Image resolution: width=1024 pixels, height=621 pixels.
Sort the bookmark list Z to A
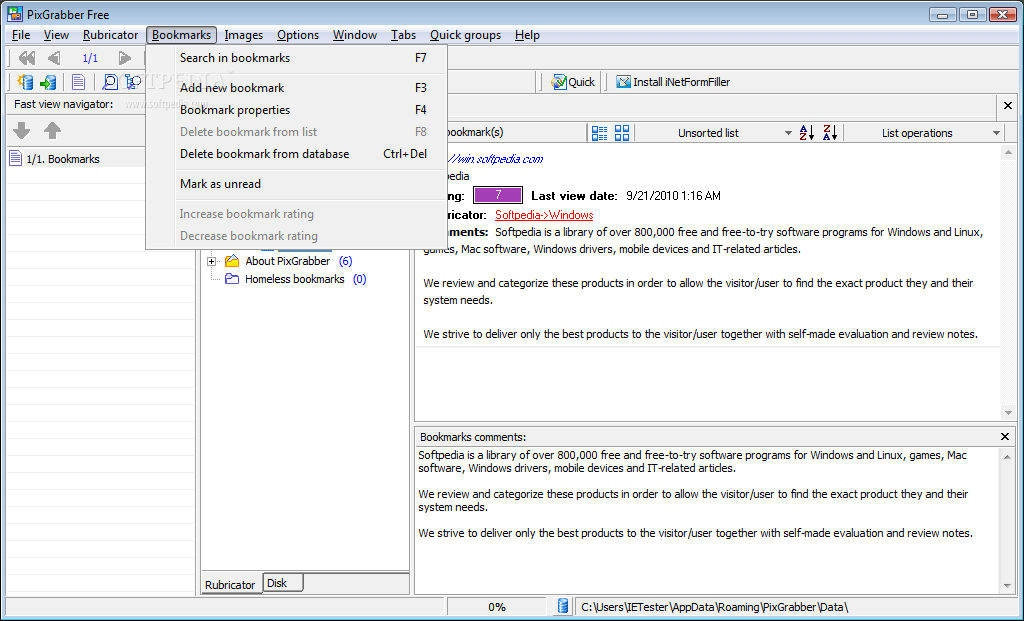(x=830, y=133)
